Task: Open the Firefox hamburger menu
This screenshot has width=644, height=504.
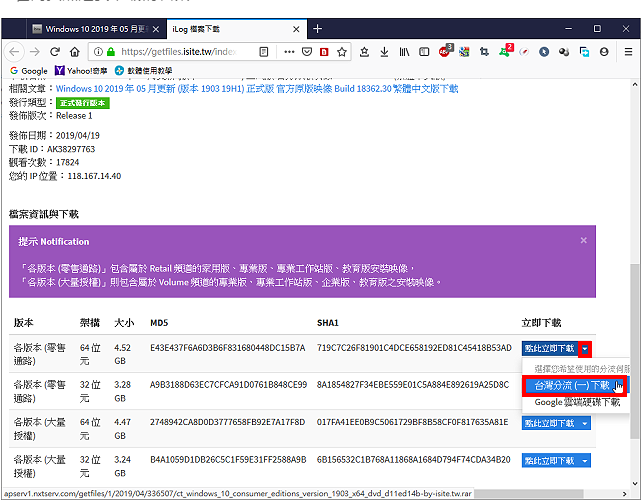Action: pyautogui.click(x=628, y=52)
